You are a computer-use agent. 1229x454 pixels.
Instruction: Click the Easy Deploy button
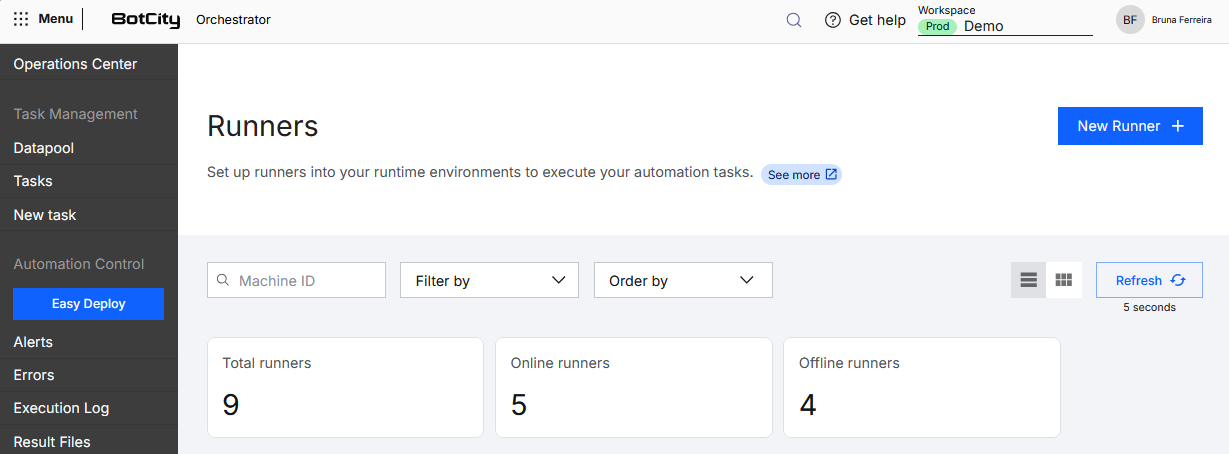point(89,304)
